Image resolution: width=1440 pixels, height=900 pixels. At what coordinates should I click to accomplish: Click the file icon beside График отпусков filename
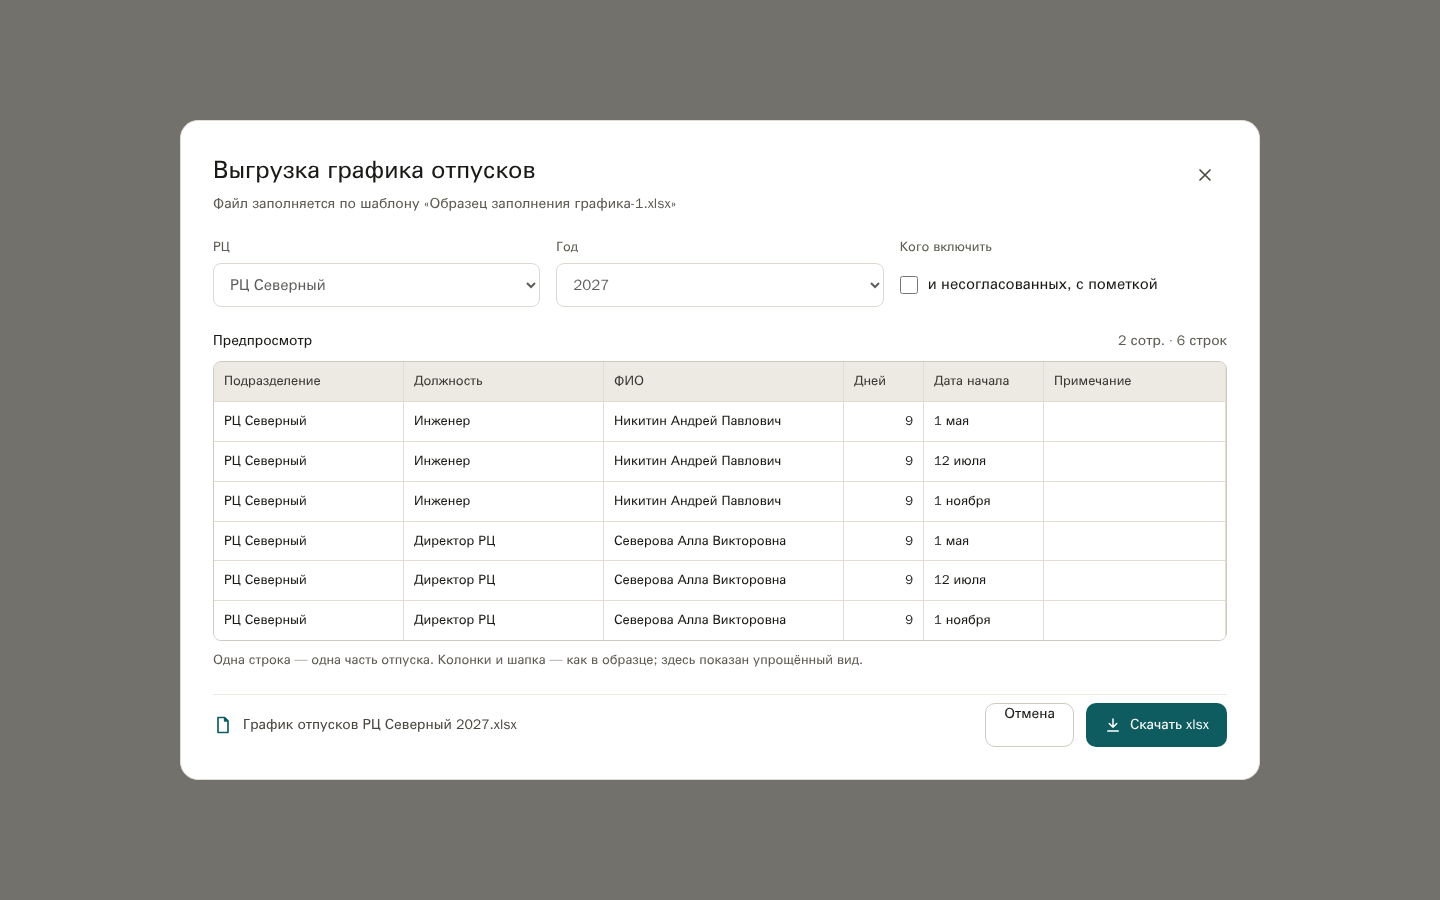(223, 725)
